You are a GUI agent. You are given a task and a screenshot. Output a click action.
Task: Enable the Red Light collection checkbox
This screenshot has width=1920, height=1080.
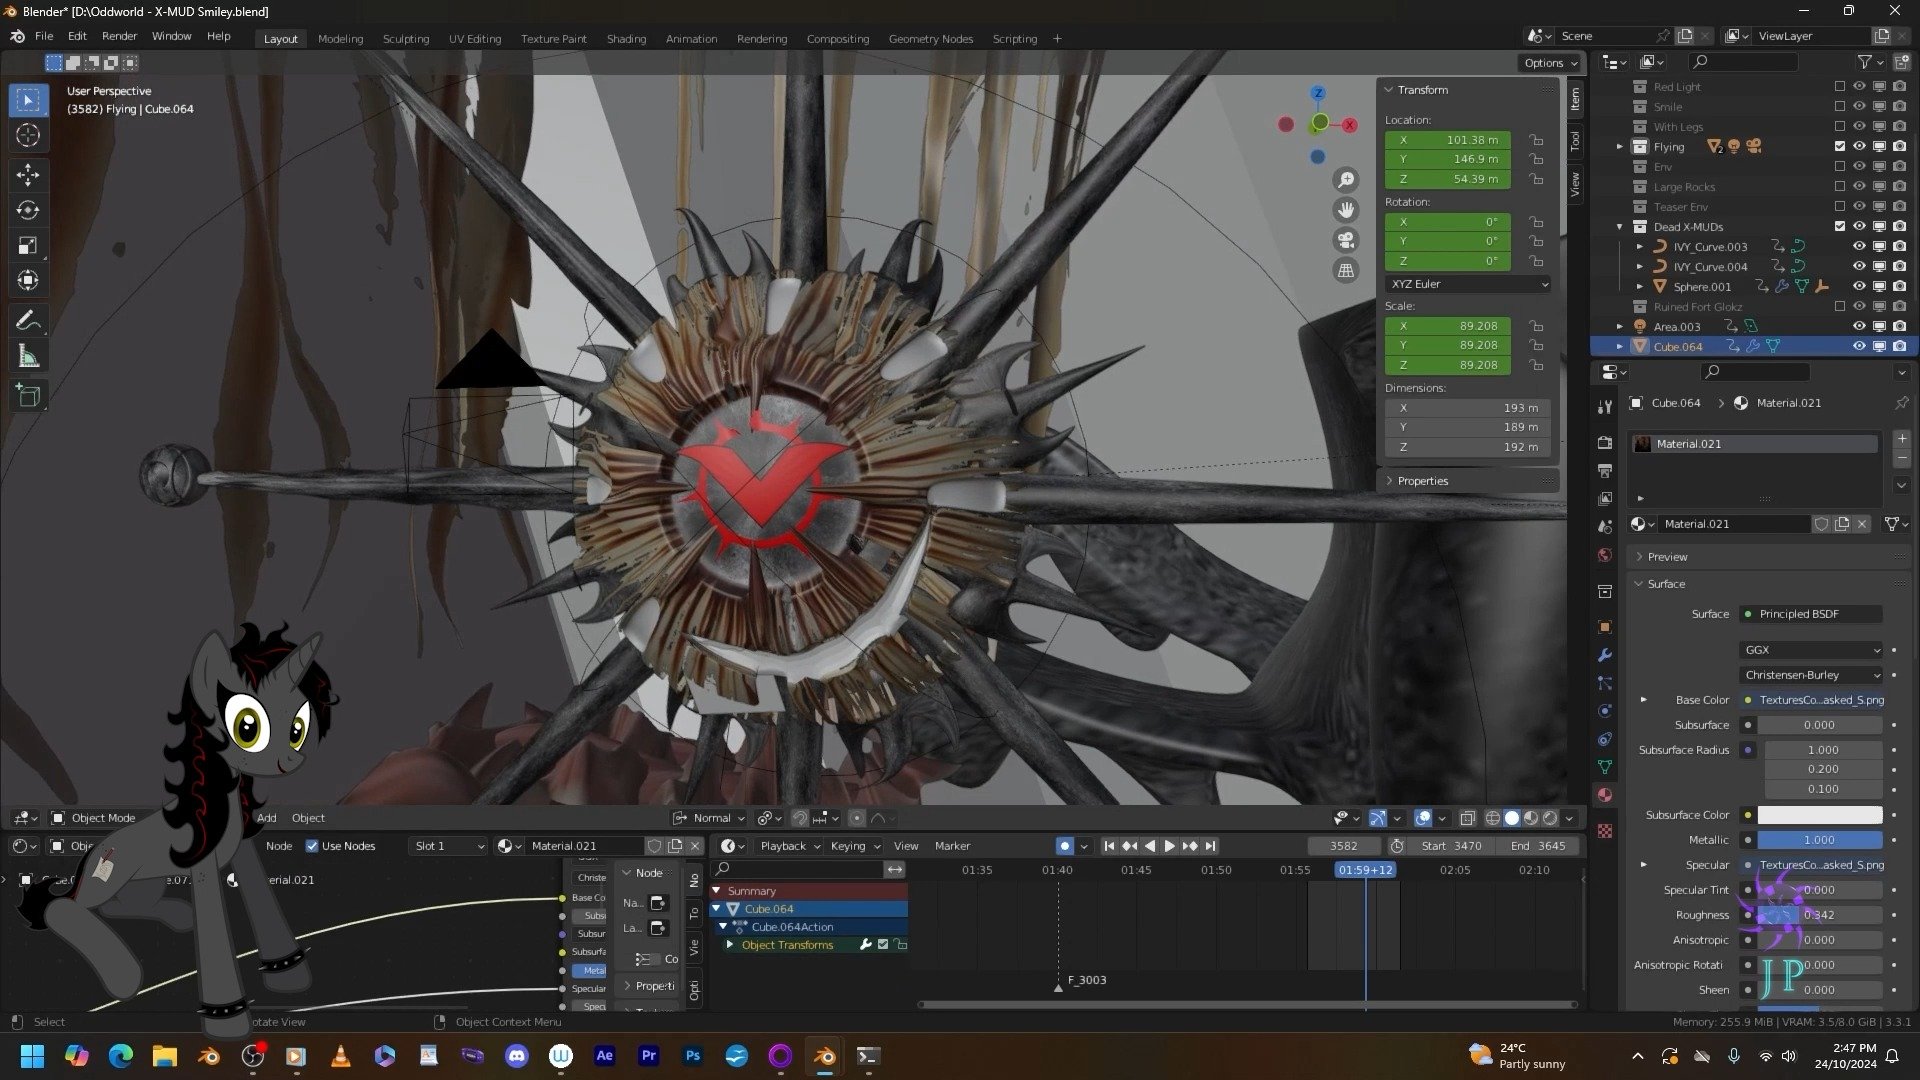coord(1840,87)
